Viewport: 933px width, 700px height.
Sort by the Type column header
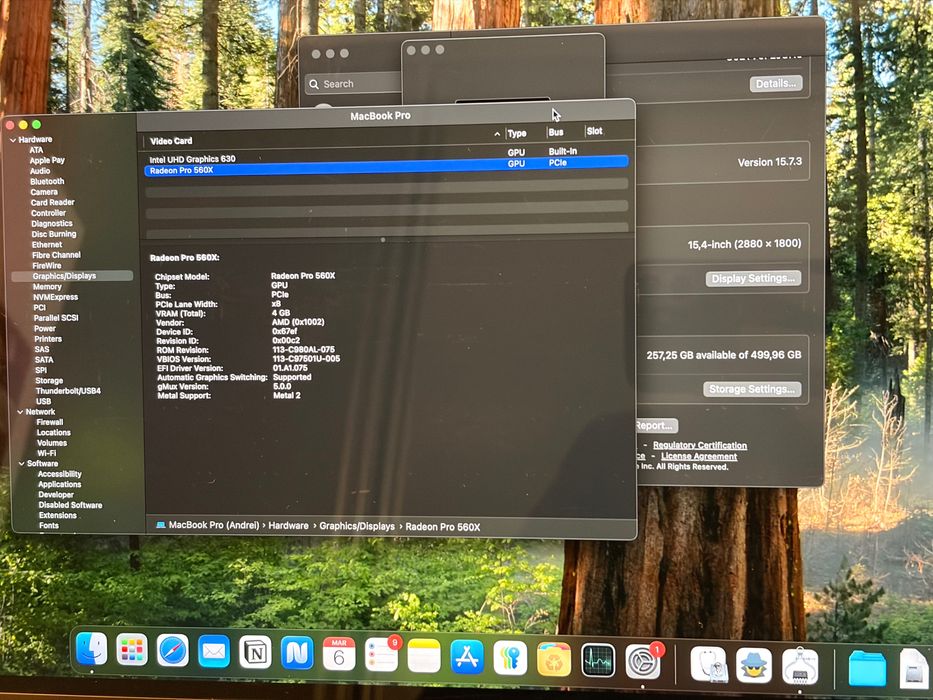point(517,133)
